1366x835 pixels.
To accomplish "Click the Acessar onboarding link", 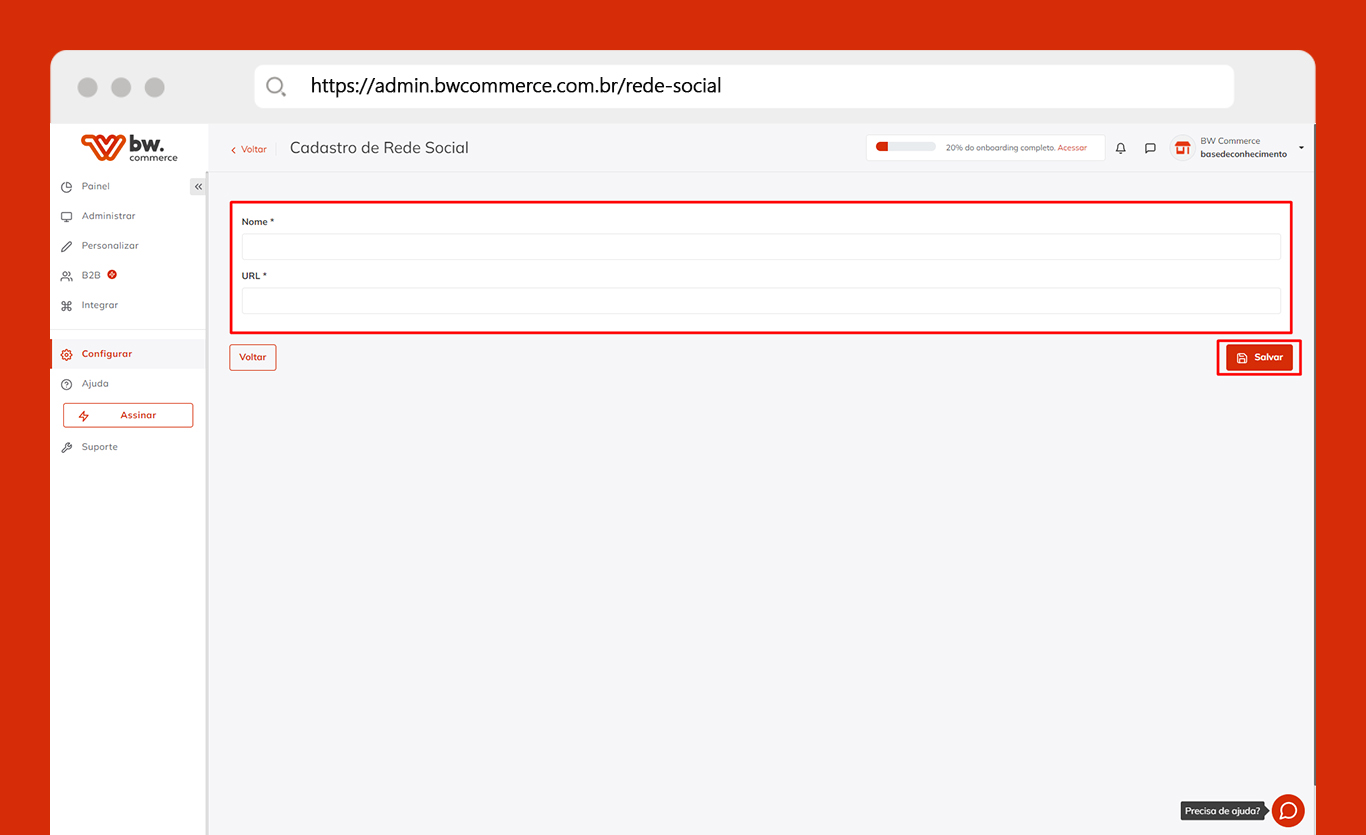I will 1072,148.
